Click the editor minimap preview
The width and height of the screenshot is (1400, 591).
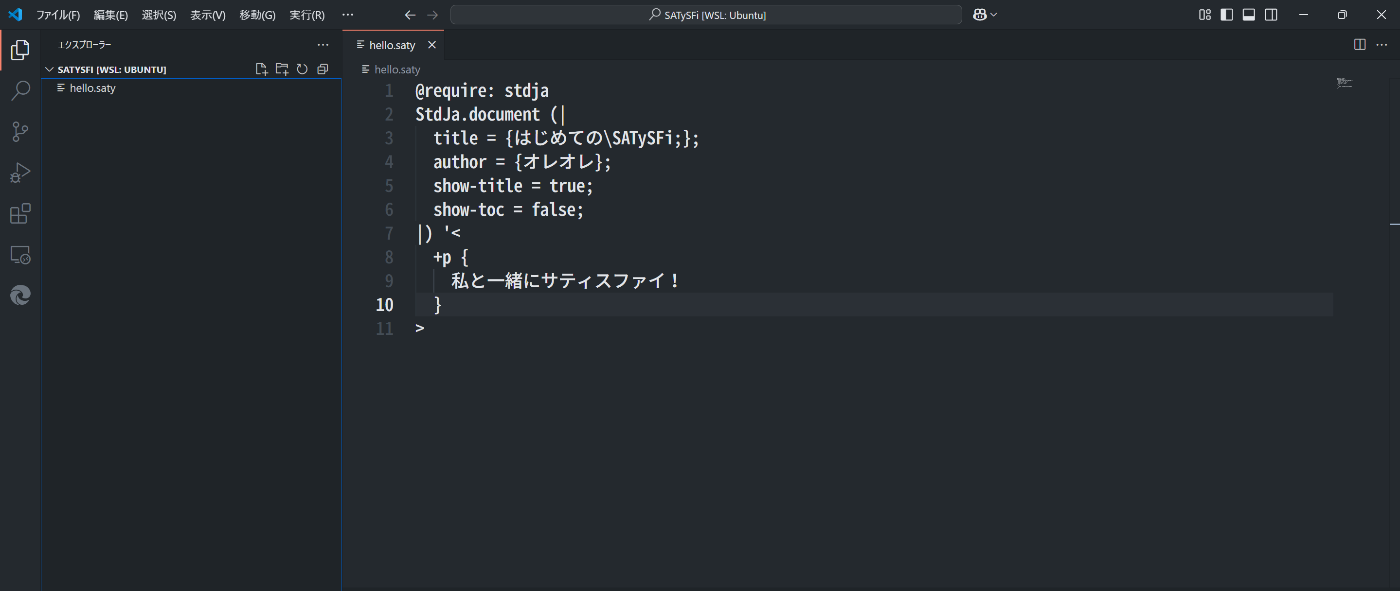1345,82
